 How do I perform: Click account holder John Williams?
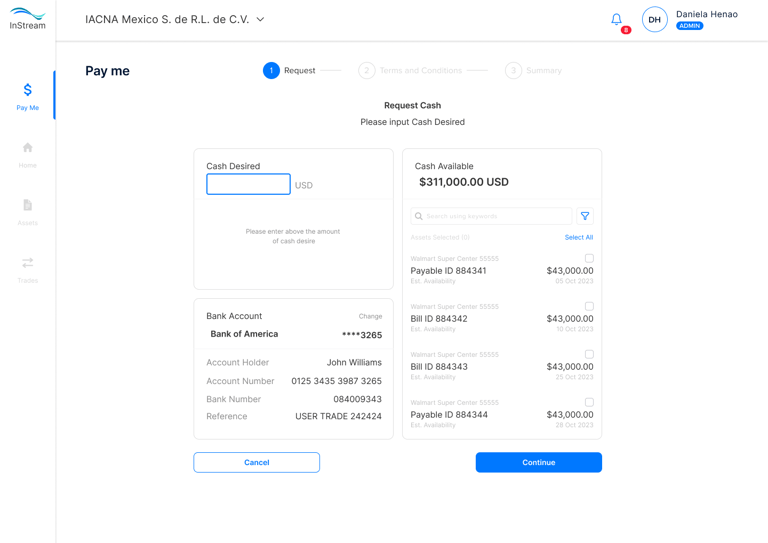pyautogui.click(x=354, y=362)
